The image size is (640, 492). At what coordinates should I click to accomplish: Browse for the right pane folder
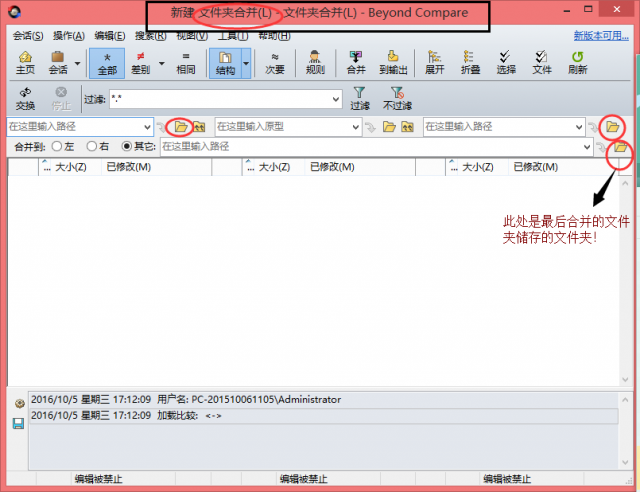point(612,127)
